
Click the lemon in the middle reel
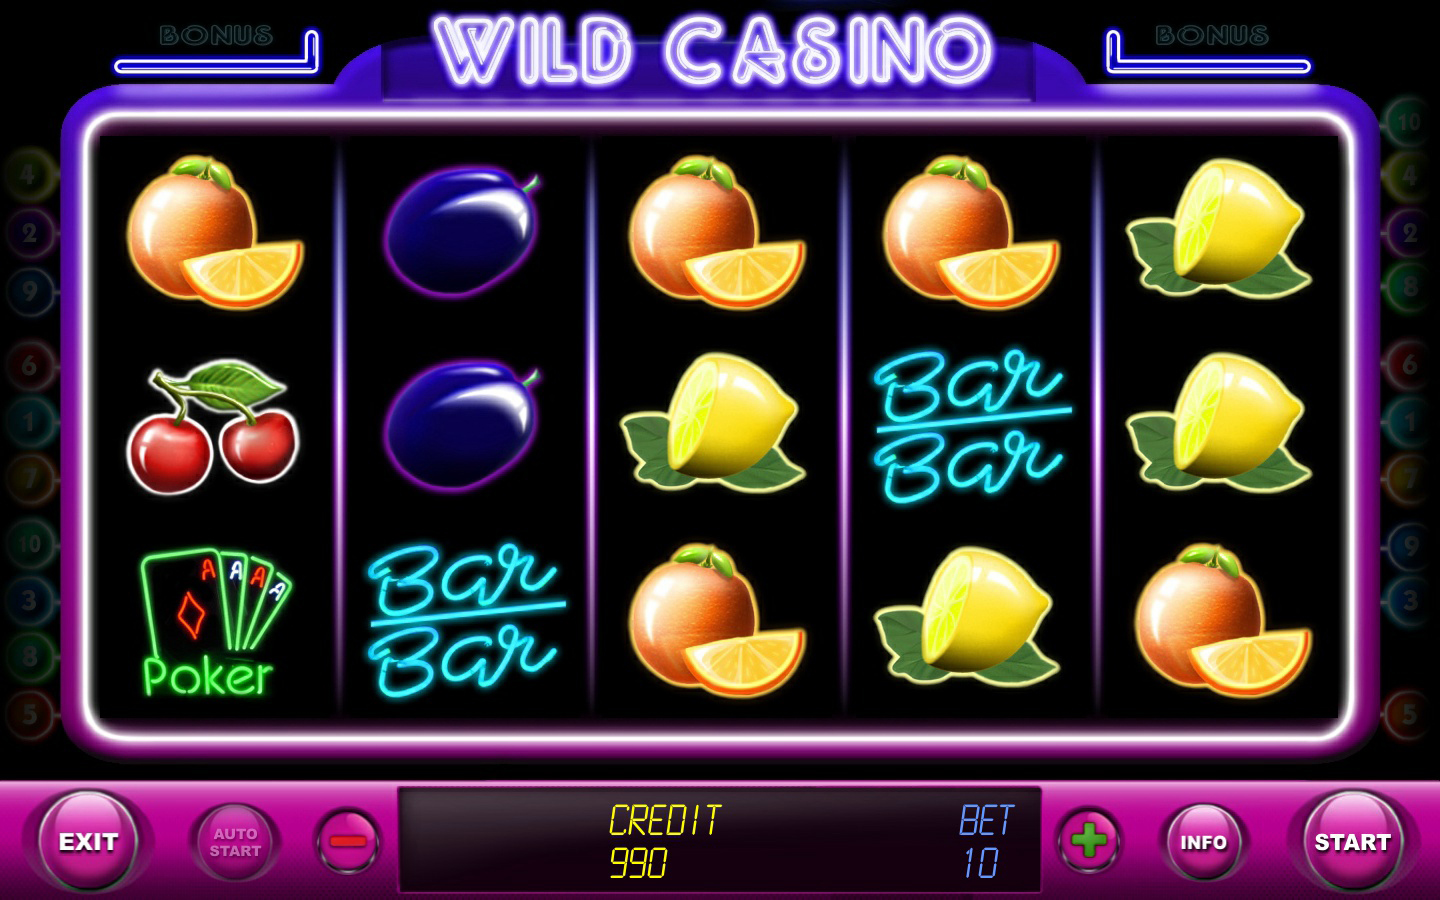coord(714,422)
